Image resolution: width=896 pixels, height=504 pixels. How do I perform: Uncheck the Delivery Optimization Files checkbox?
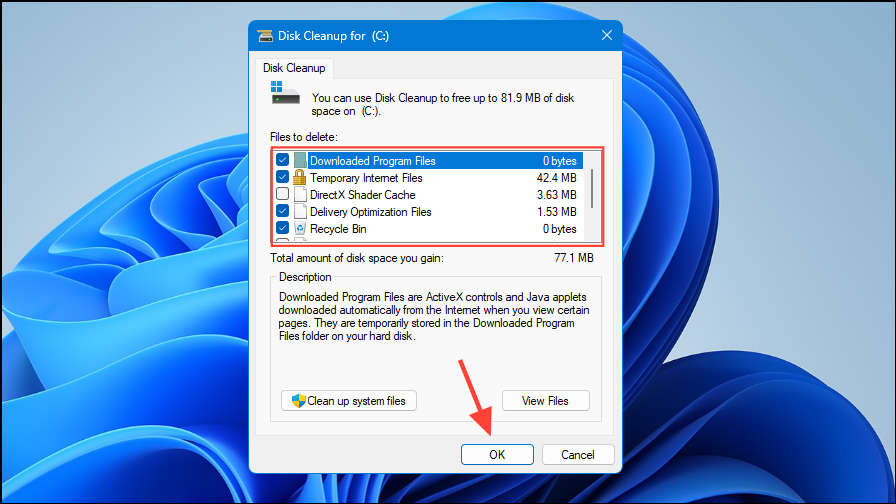282,211
